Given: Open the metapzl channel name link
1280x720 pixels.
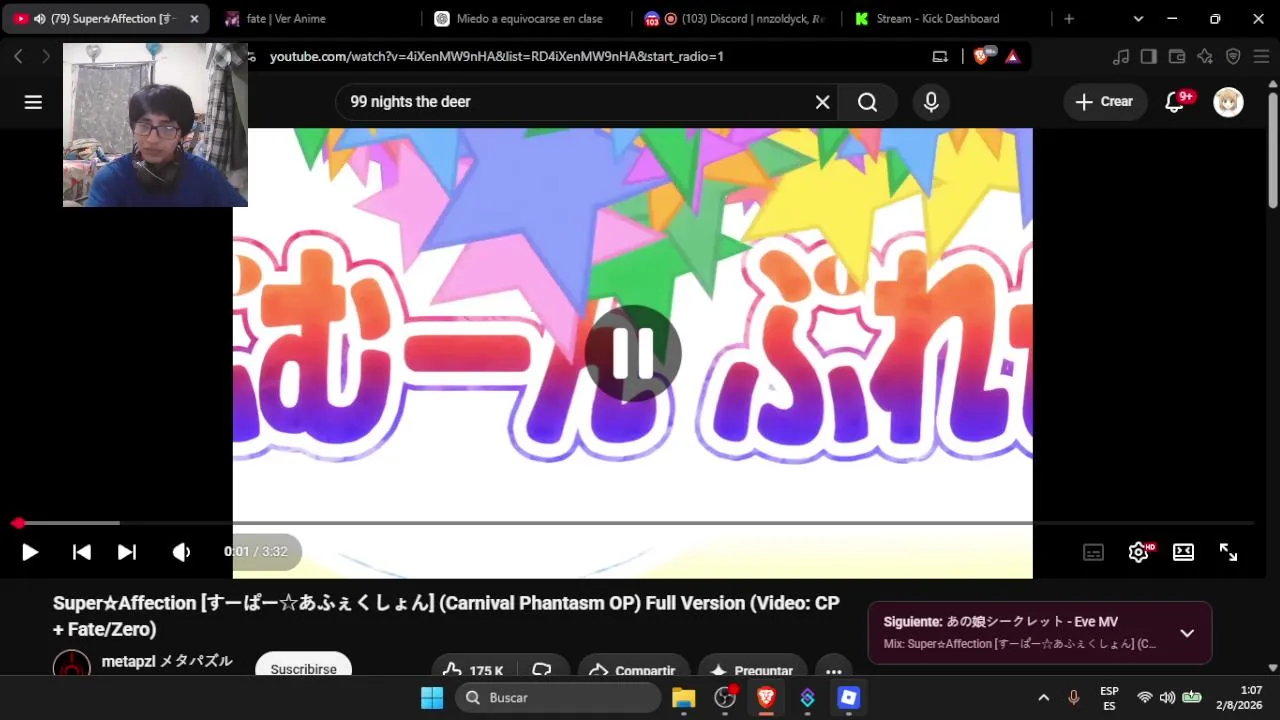Looking at the screenshot, I should 167,661.
